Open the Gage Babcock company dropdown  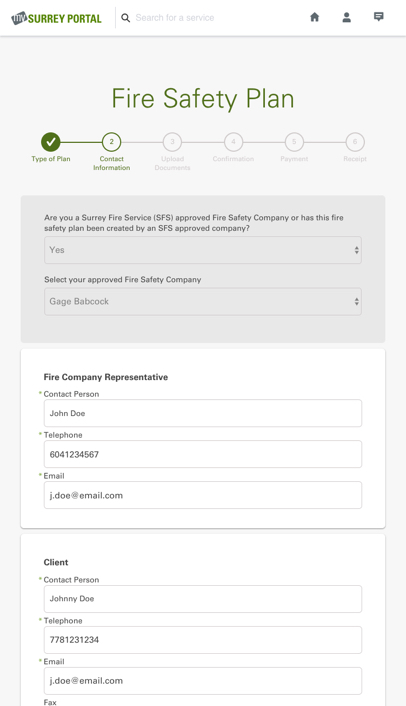pyautogui.click(x=203, y=302)
